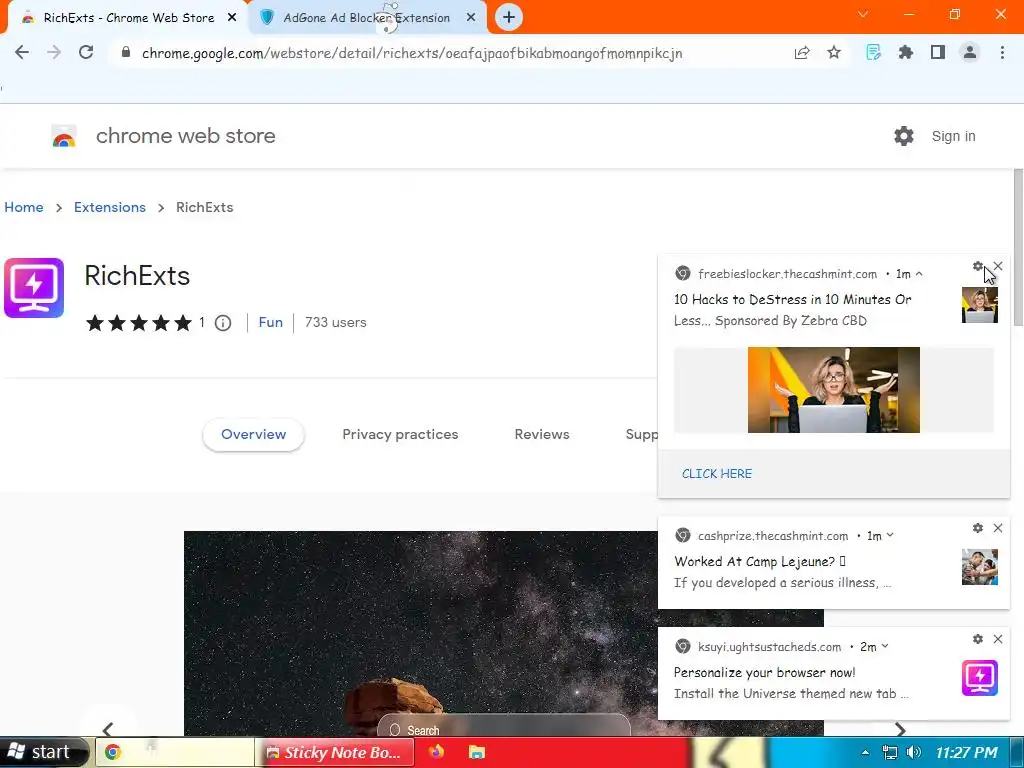This screenshot has height=768, width=1024.
Task: Expand the cashprize notification chevron
Action: tap(889, 536)
